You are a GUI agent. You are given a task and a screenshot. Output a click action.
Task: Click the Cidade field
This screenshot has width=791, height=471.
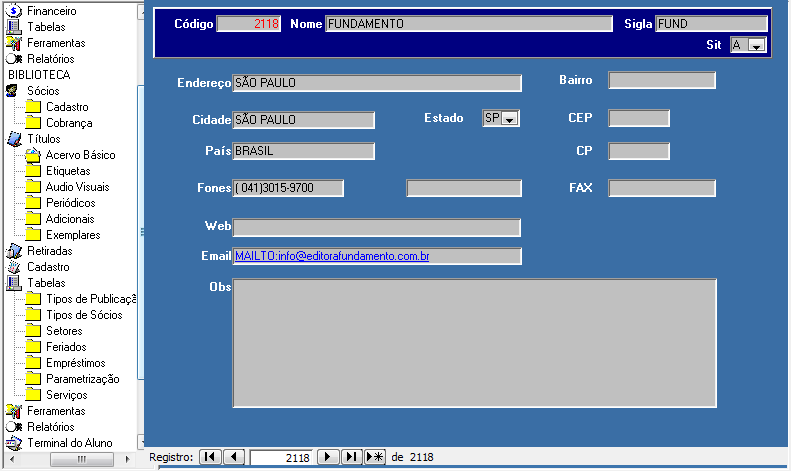303,120
